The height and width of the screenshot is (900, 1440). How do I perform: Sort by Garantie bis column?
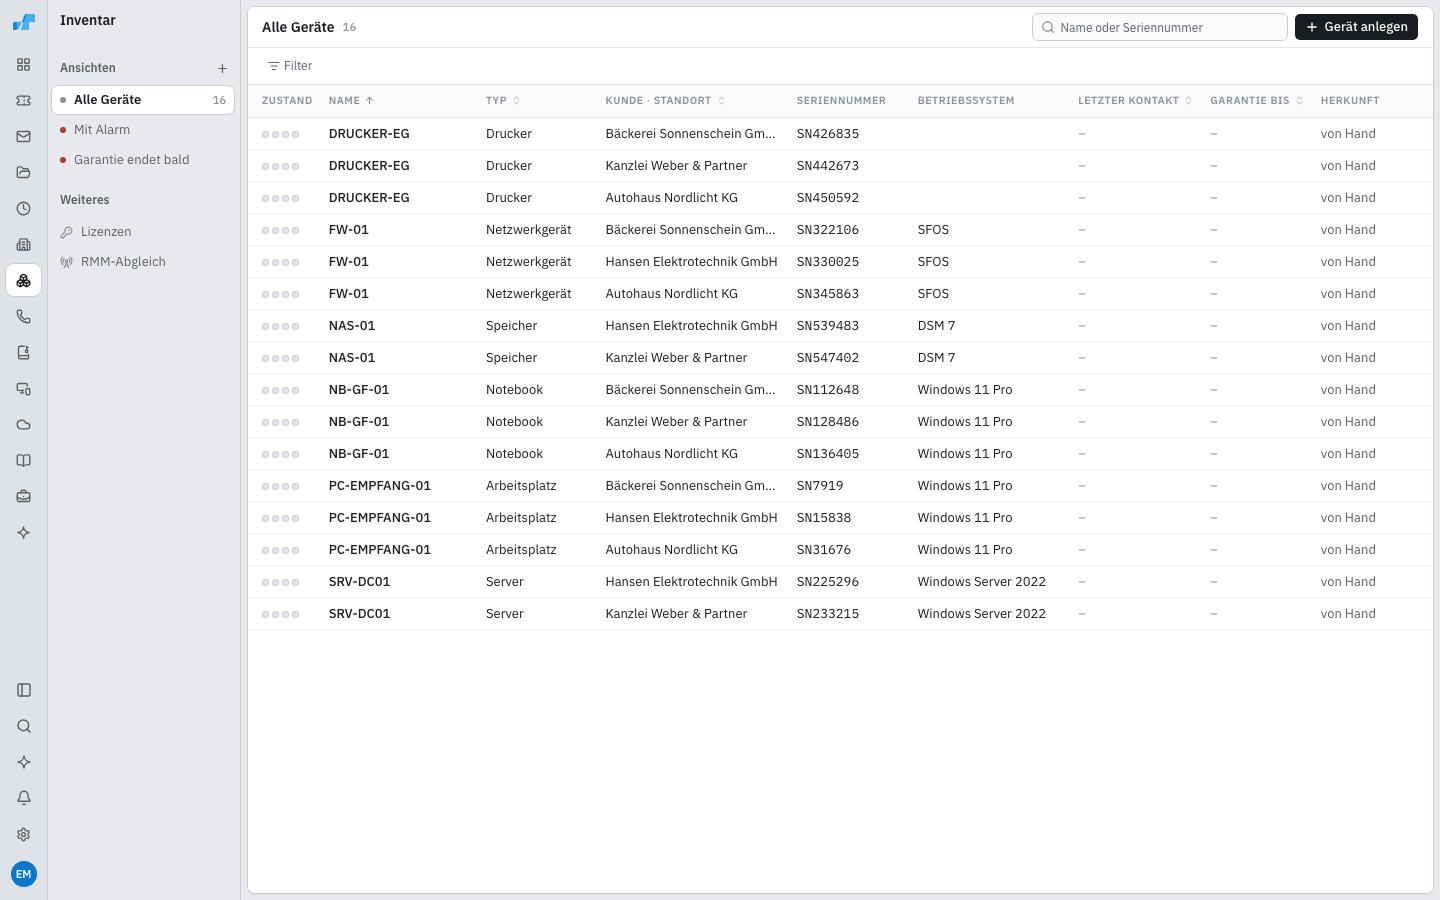[1256, 101]
